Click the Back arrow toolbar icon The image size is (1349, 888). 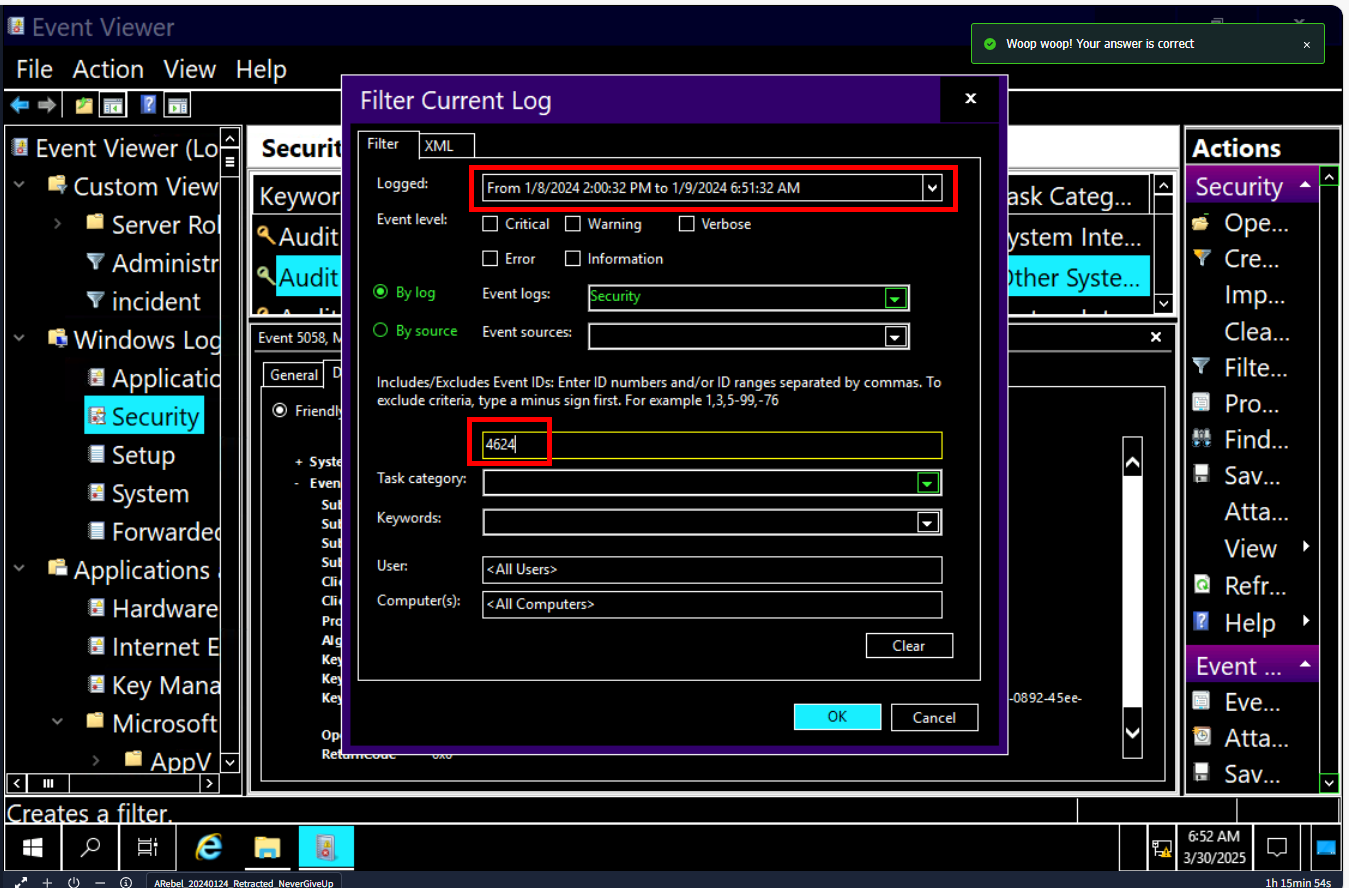click(19, 105)
